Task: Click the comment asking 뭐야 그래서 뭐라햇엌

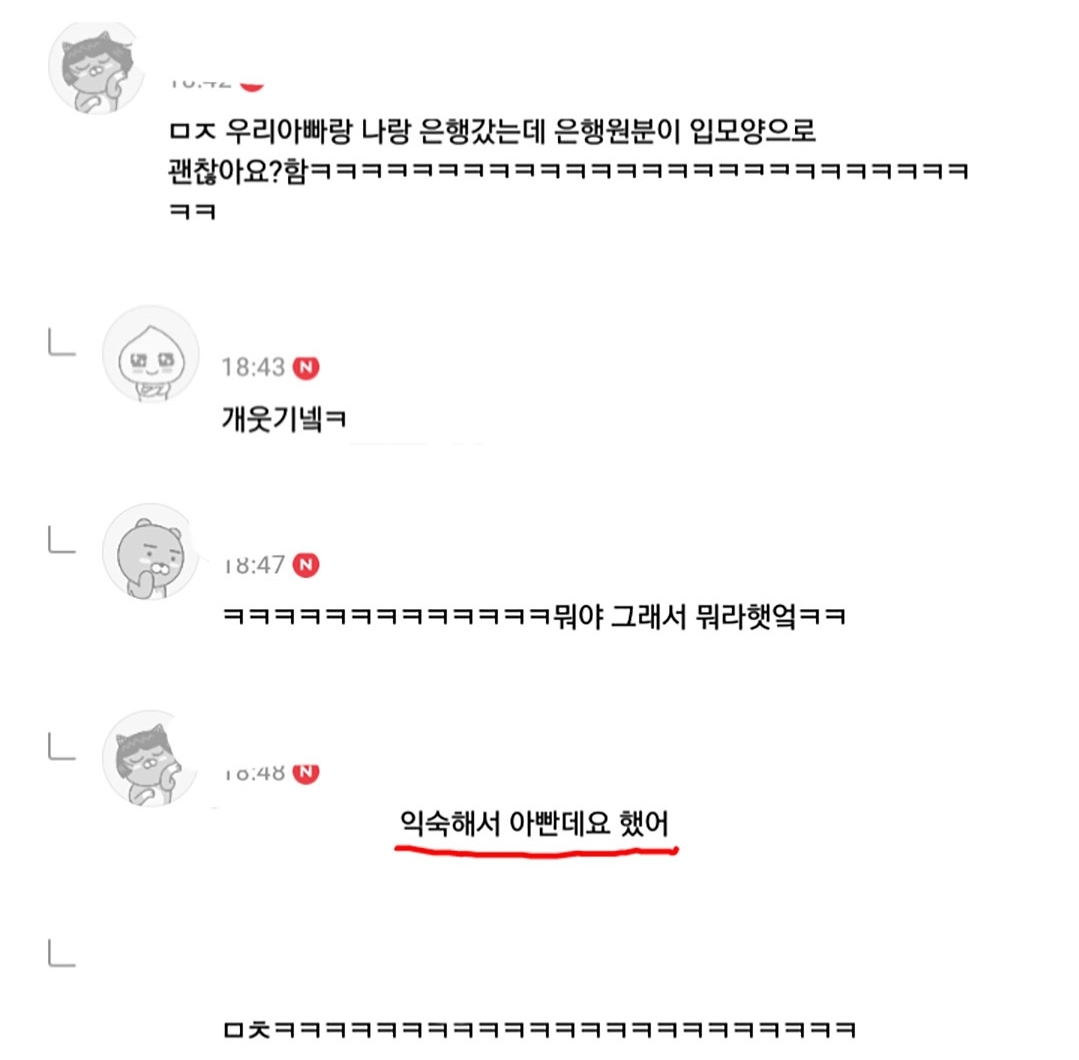Action: (x=535, y=616)
